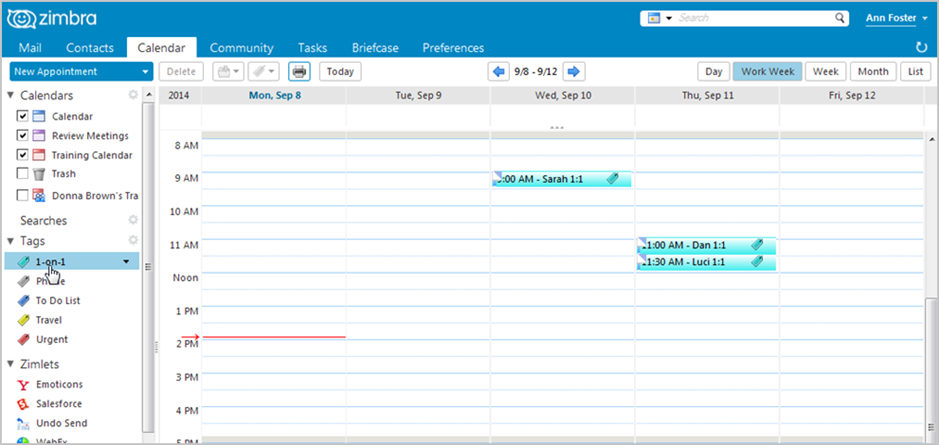
Task: Open Tags section gear options
Action: (x=133, y=240)
